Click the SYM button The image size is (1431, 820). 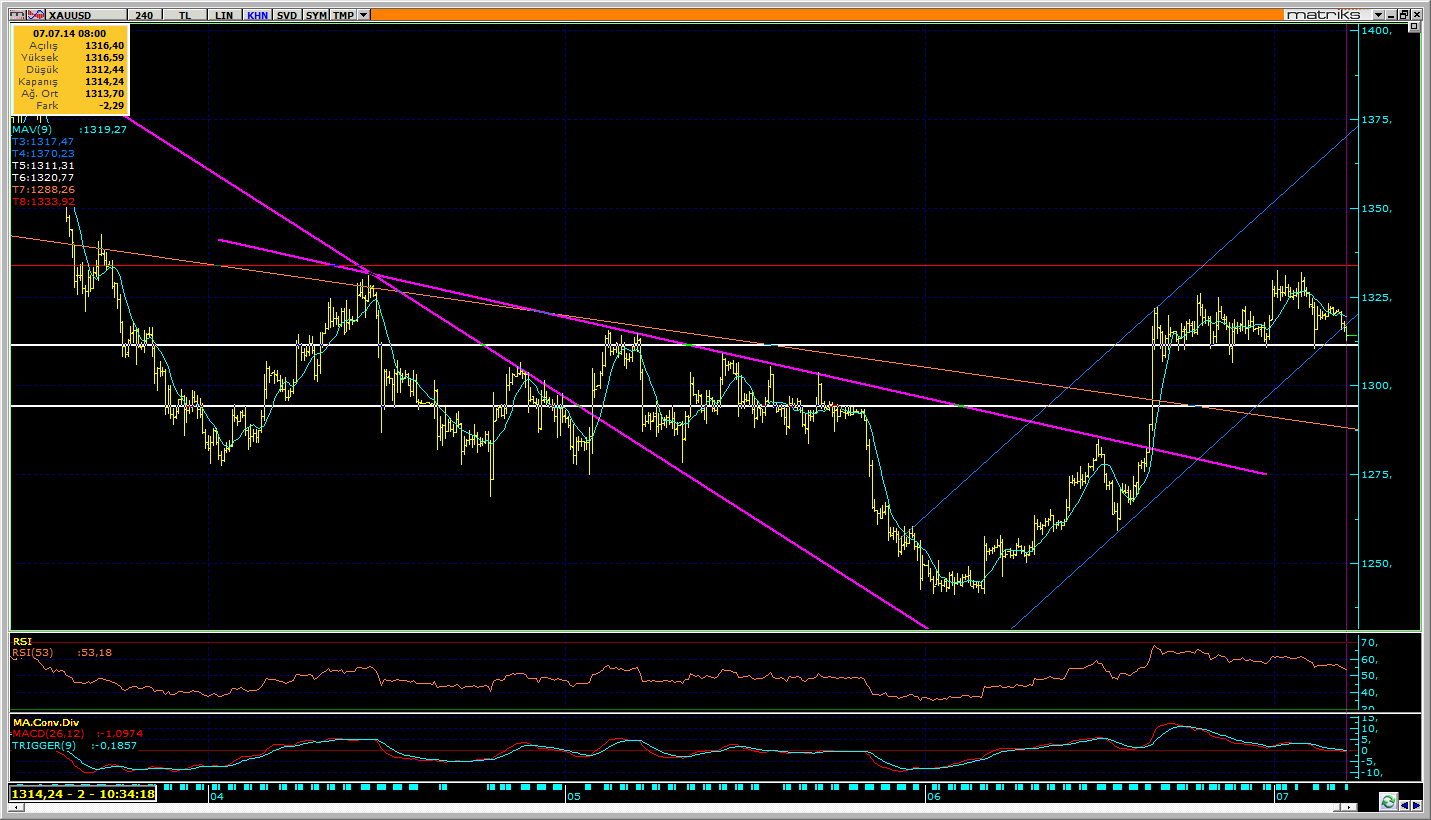coord(316,15)
